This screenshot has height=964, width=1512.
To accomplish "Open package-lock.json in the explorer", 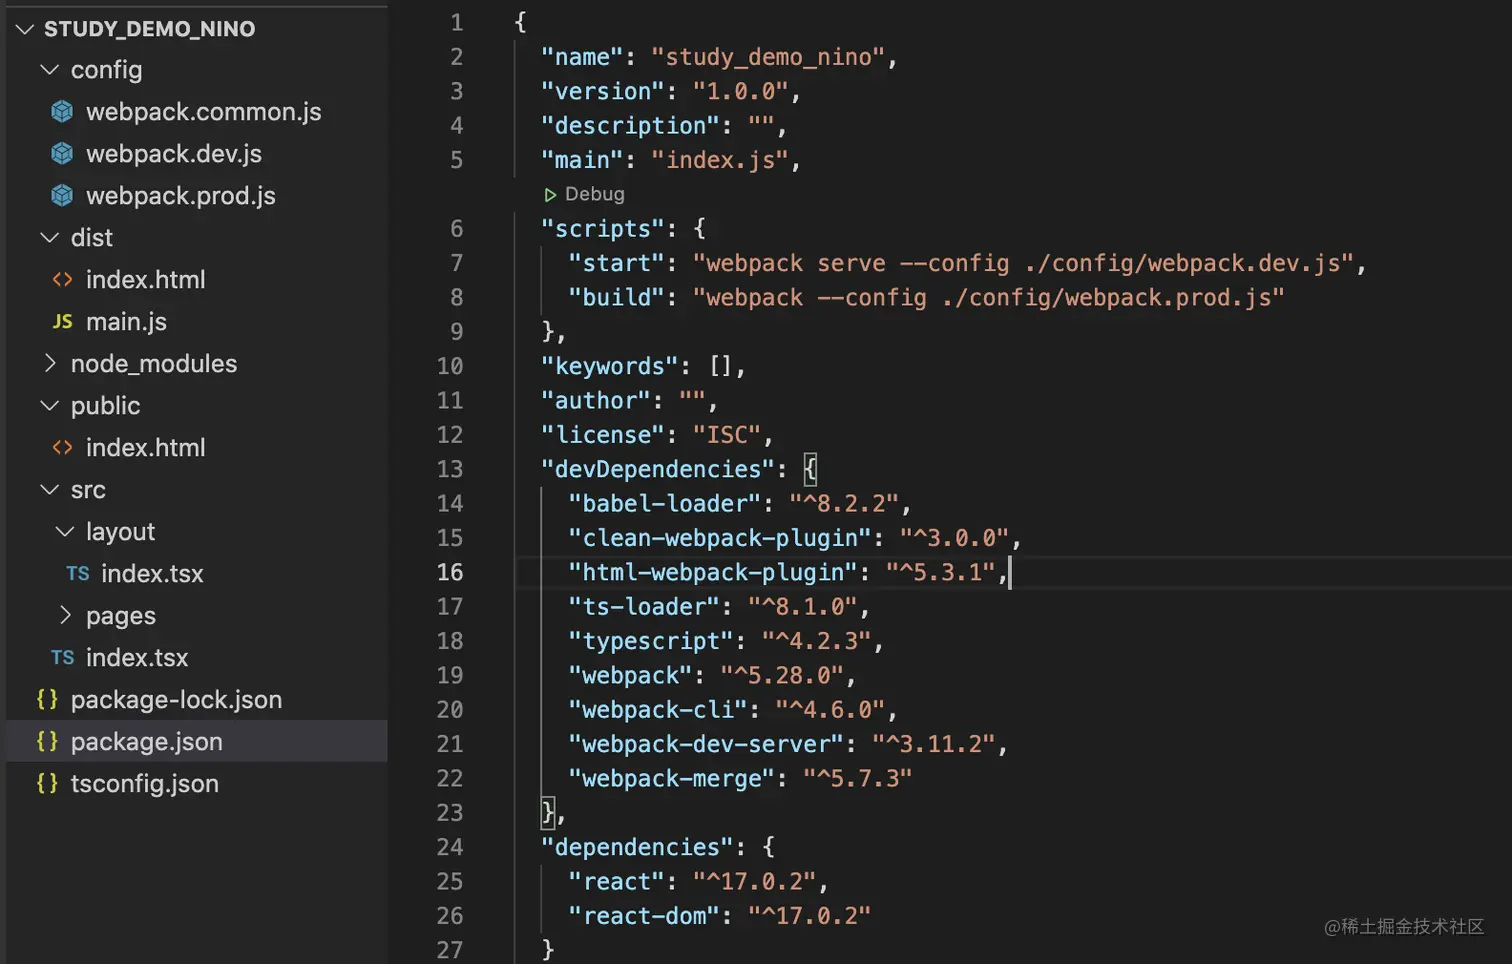I will [x=176, y=700].
